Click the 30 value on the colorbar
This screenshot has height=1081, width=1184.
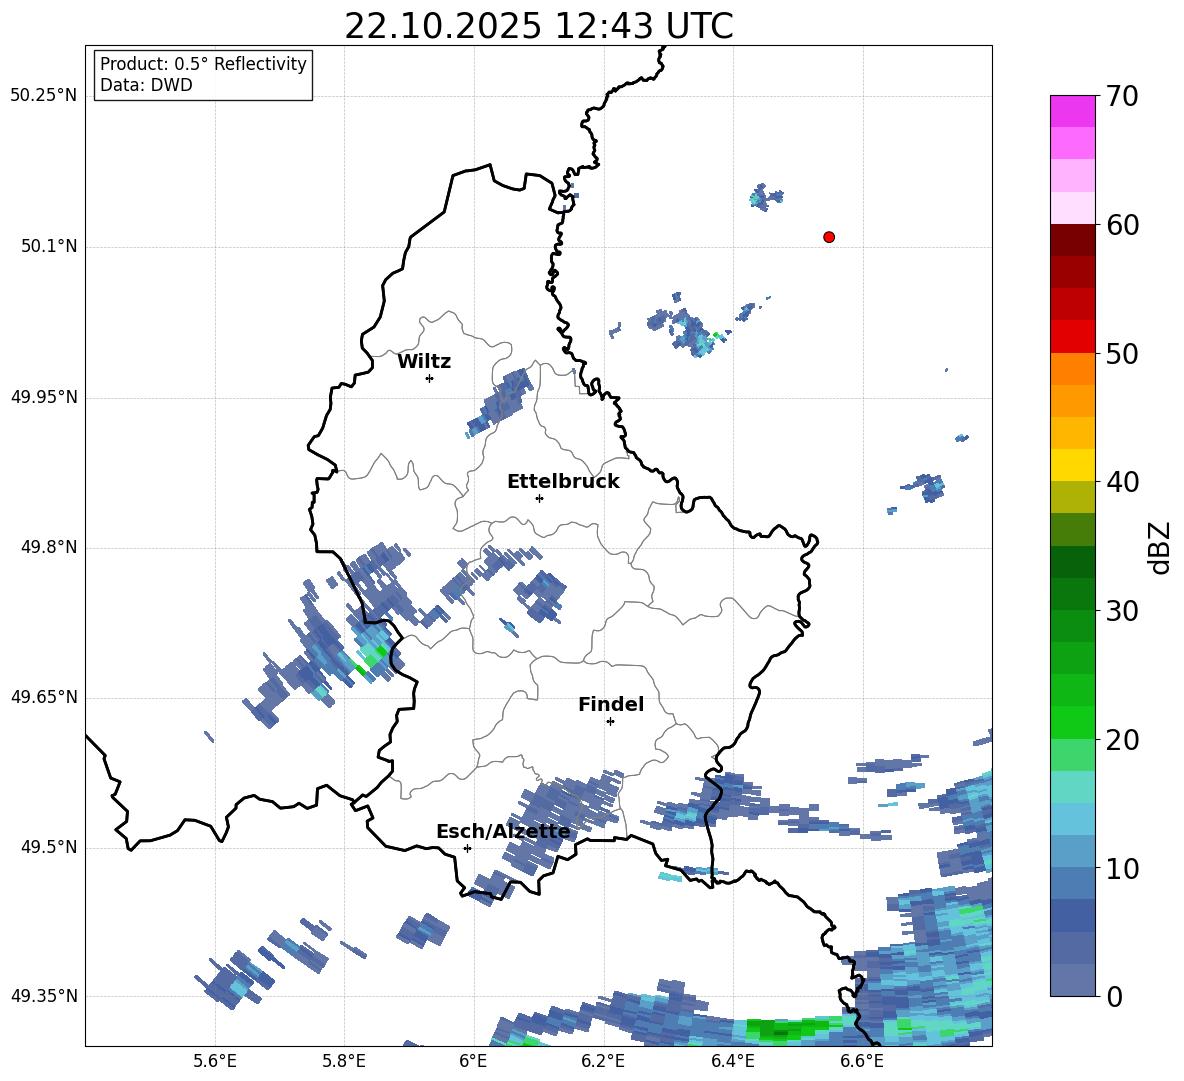coord(1122,611)
